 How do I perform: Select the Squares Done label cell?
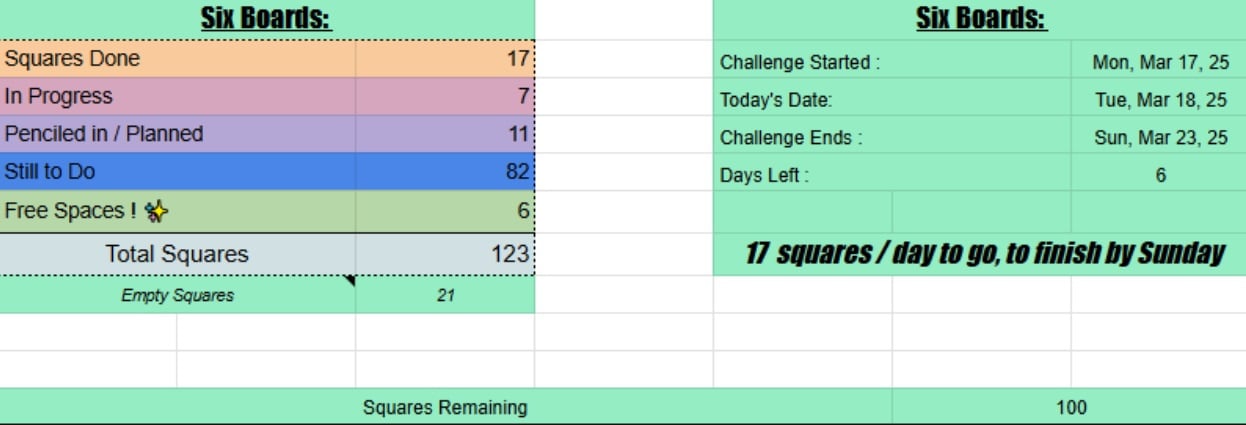(x=178, y=59)
